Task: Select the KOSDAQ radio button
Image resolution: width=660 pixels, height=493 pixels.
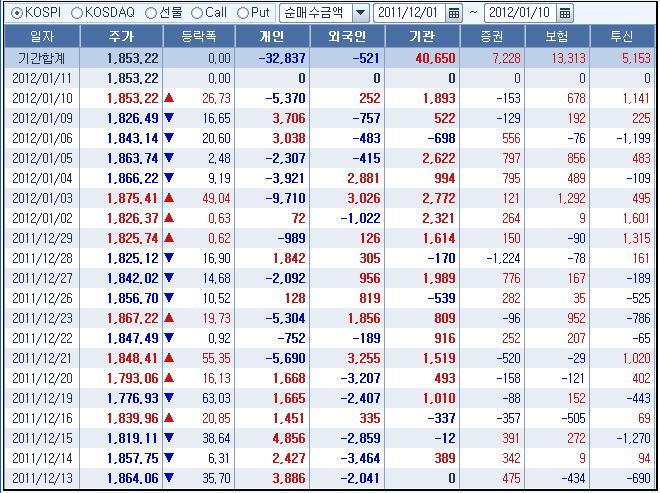Action: (77, 13)
